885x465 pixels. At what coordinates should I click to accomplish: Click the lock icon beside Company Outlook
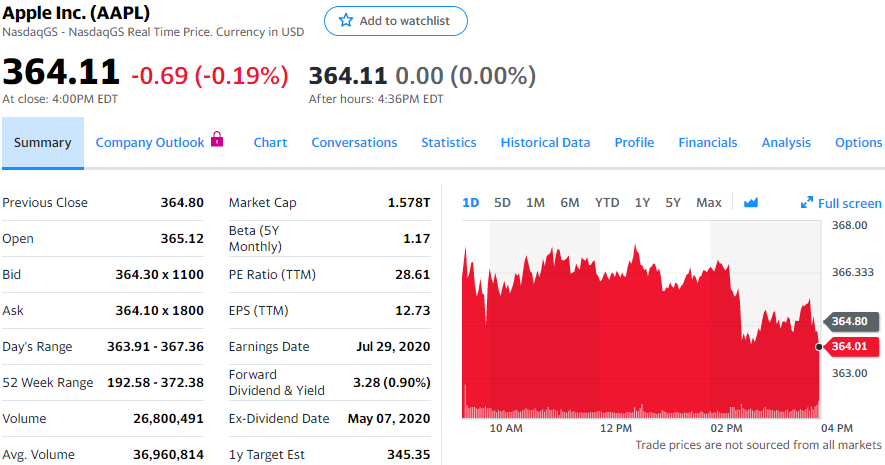coord(218,141)
